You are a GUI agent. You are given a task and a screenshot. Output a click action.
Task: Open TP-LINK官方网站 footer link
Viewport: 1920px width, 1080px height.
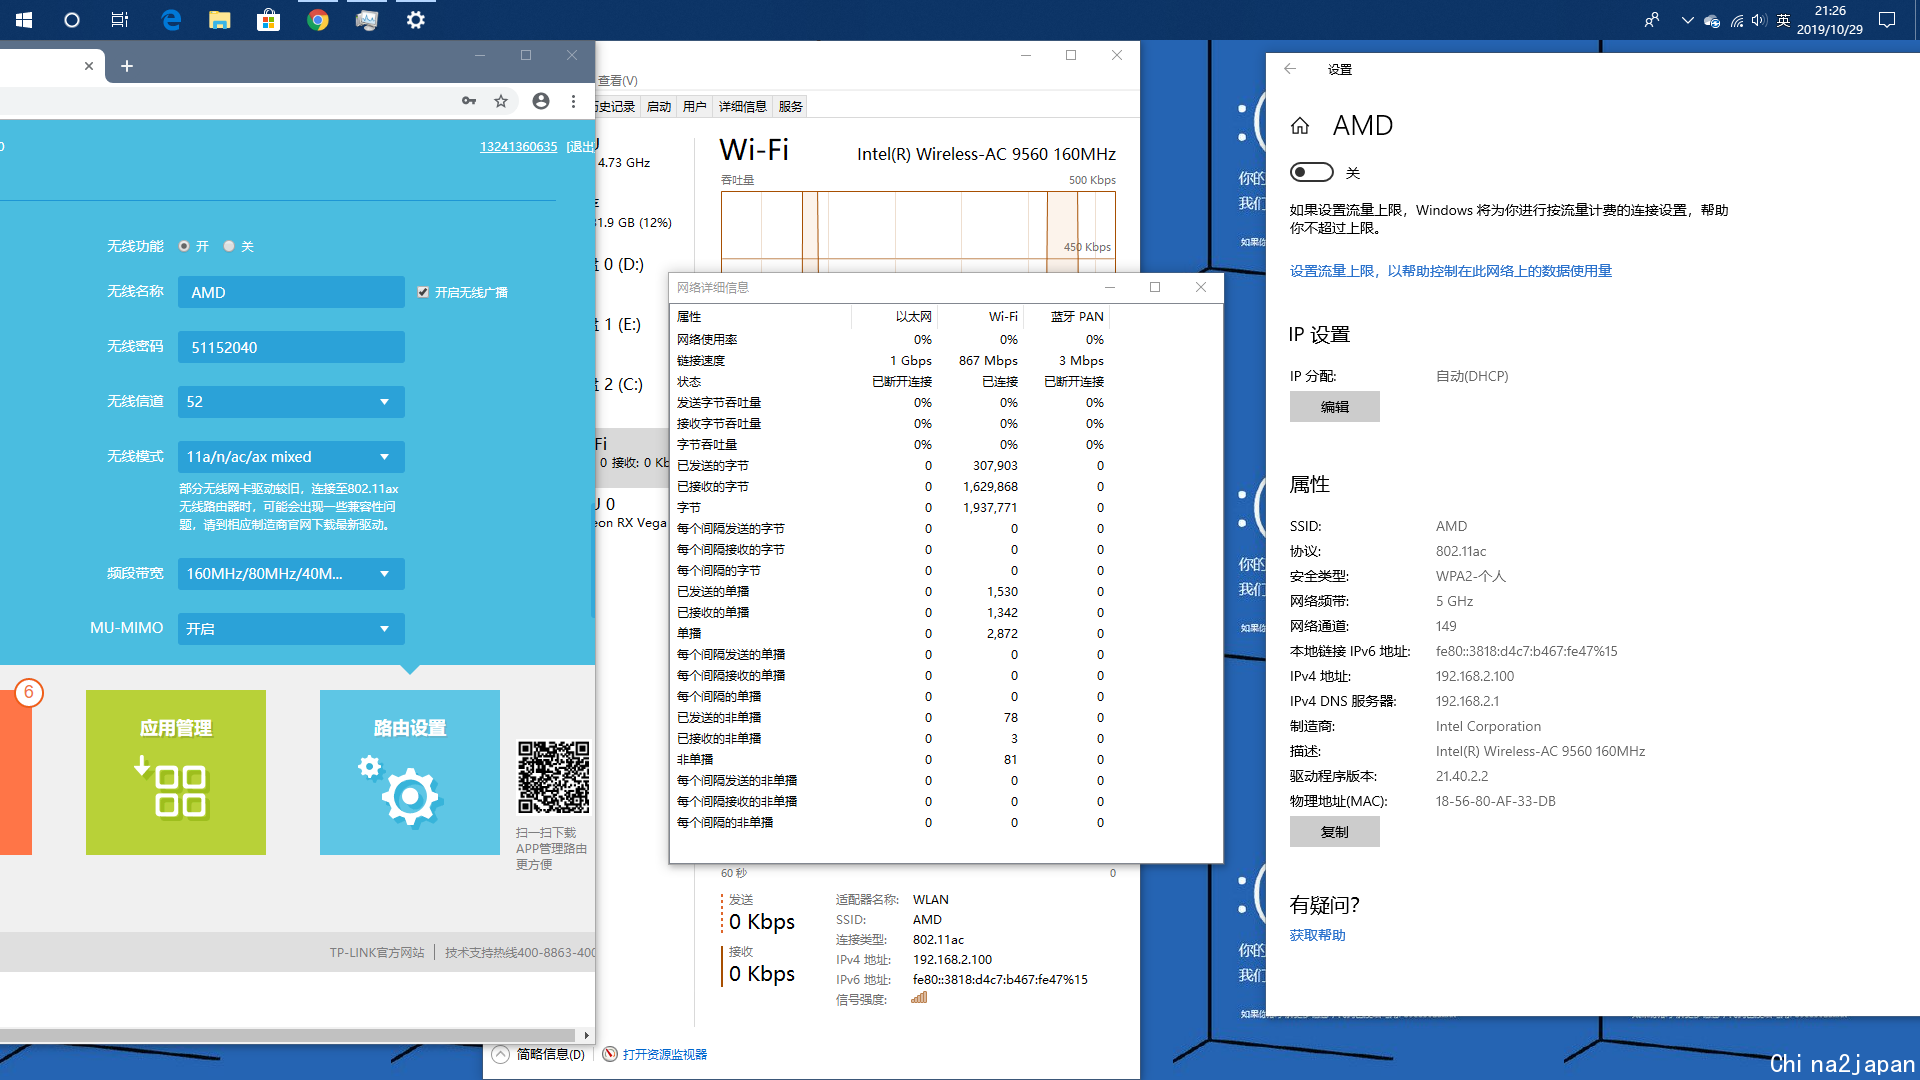click(377, 952)
